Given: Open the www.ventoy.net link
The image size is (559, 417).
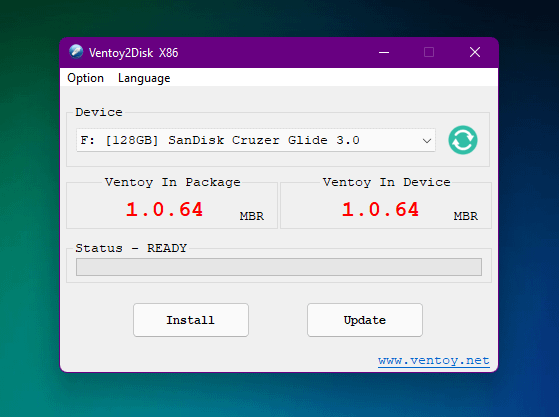Looking at the screenshot, I should pyautogui.click(x=434, y=361).
